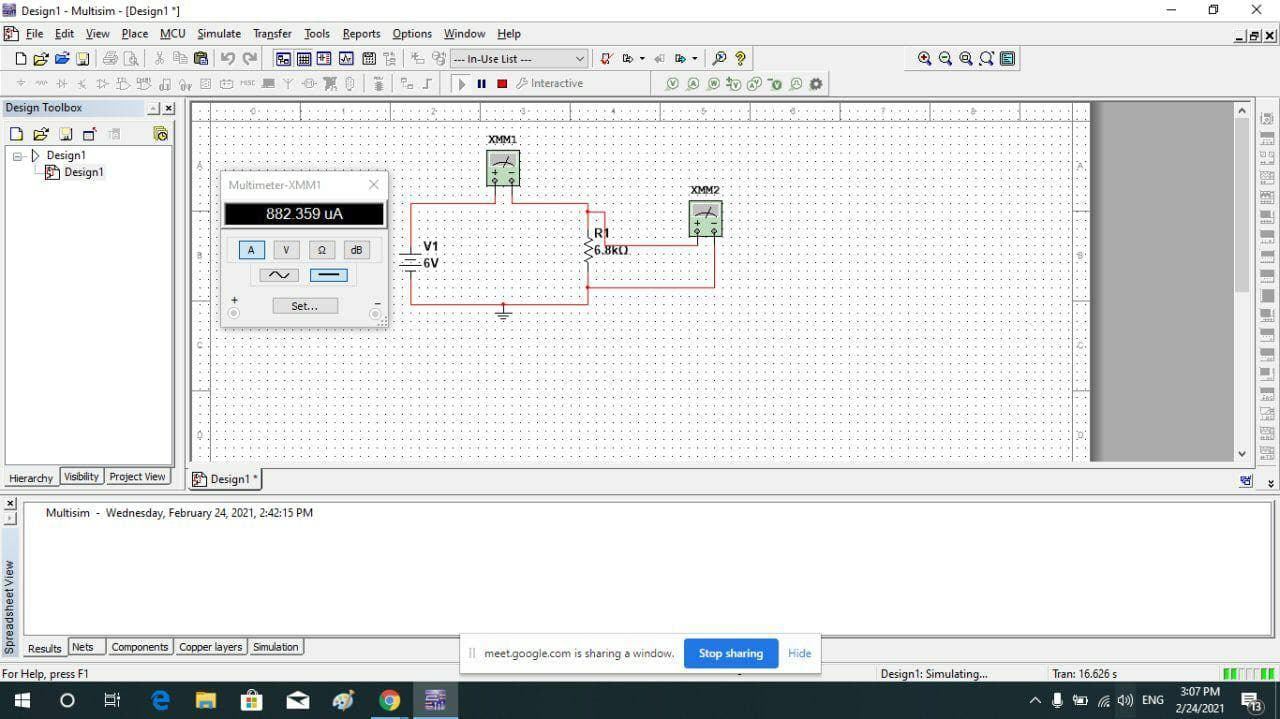Click the zoom in magnifier icon
Image resolution: width=1280 pixels, height=719 pixels.
[924, 59]
